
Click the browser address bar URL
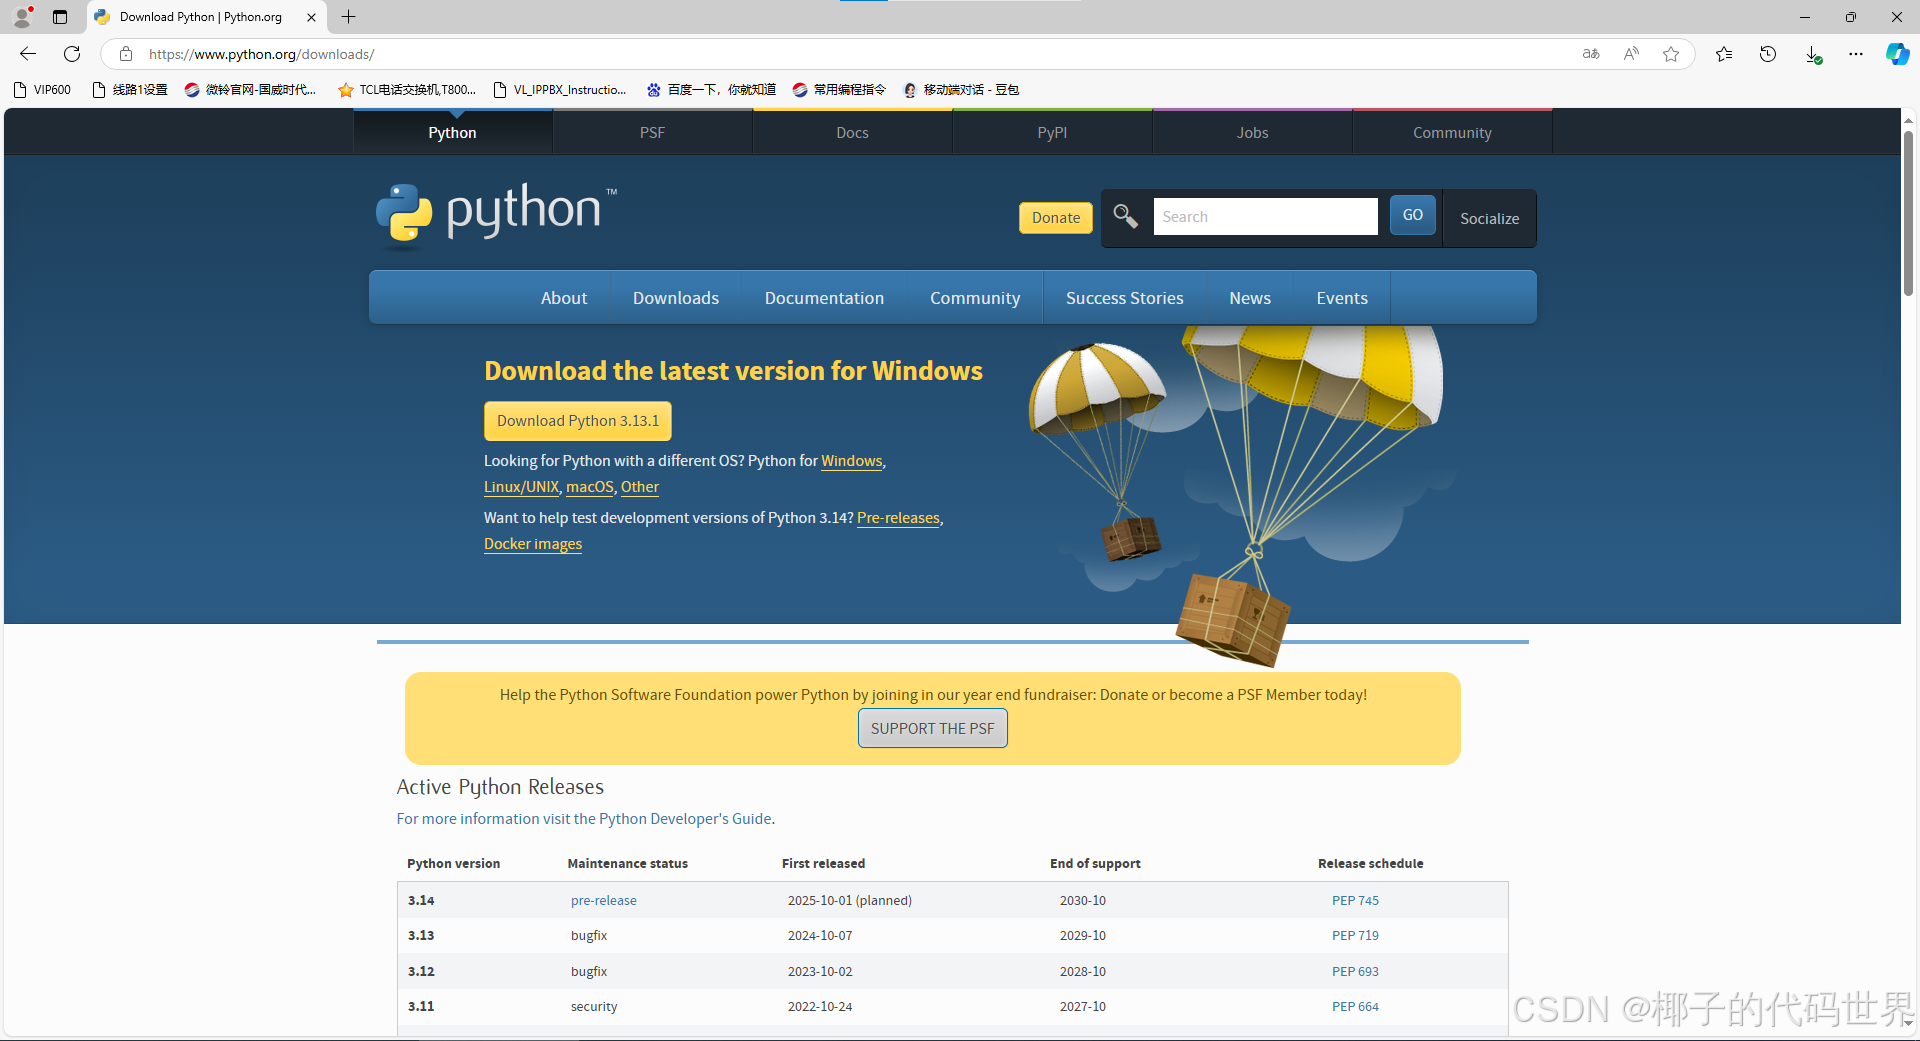[x=262, y=54]
